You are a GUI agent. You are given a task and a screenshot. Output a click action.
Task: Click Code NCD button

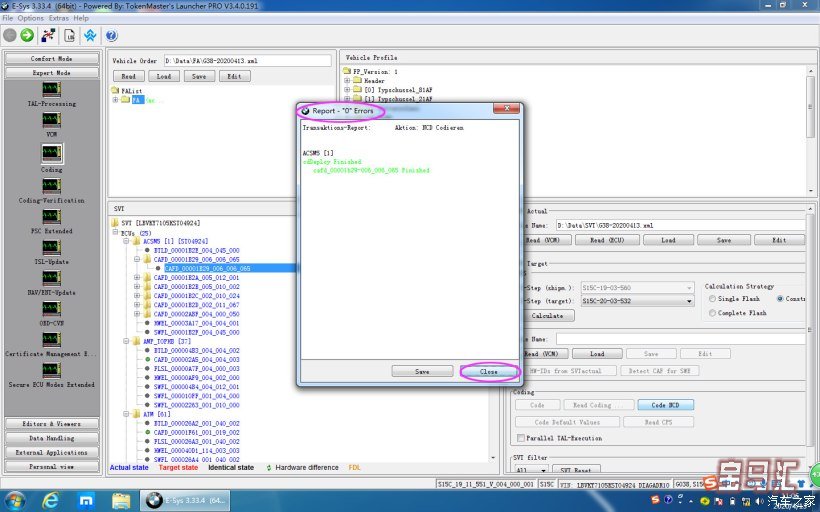(x=665, y=405)
